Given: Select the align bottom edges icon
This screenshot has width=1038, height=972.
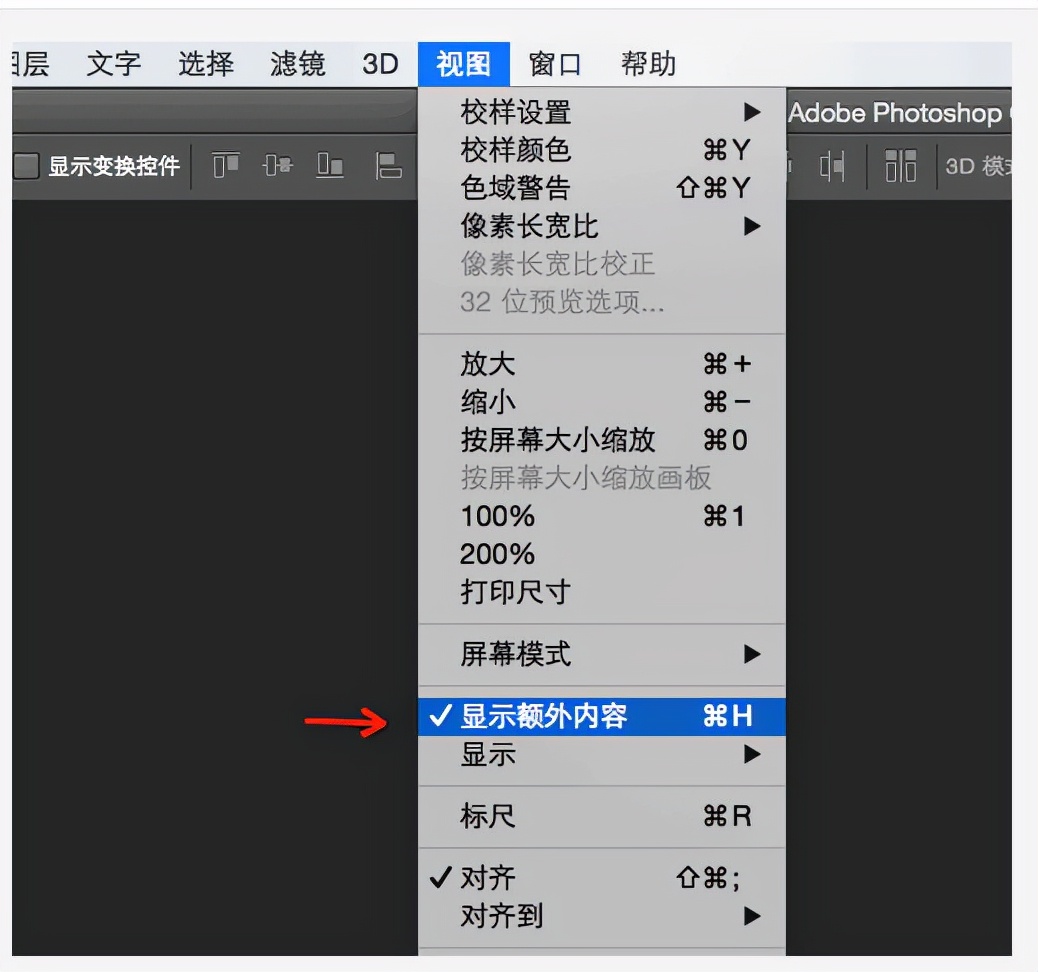Looking at the screenshot, I should (328, 166).
